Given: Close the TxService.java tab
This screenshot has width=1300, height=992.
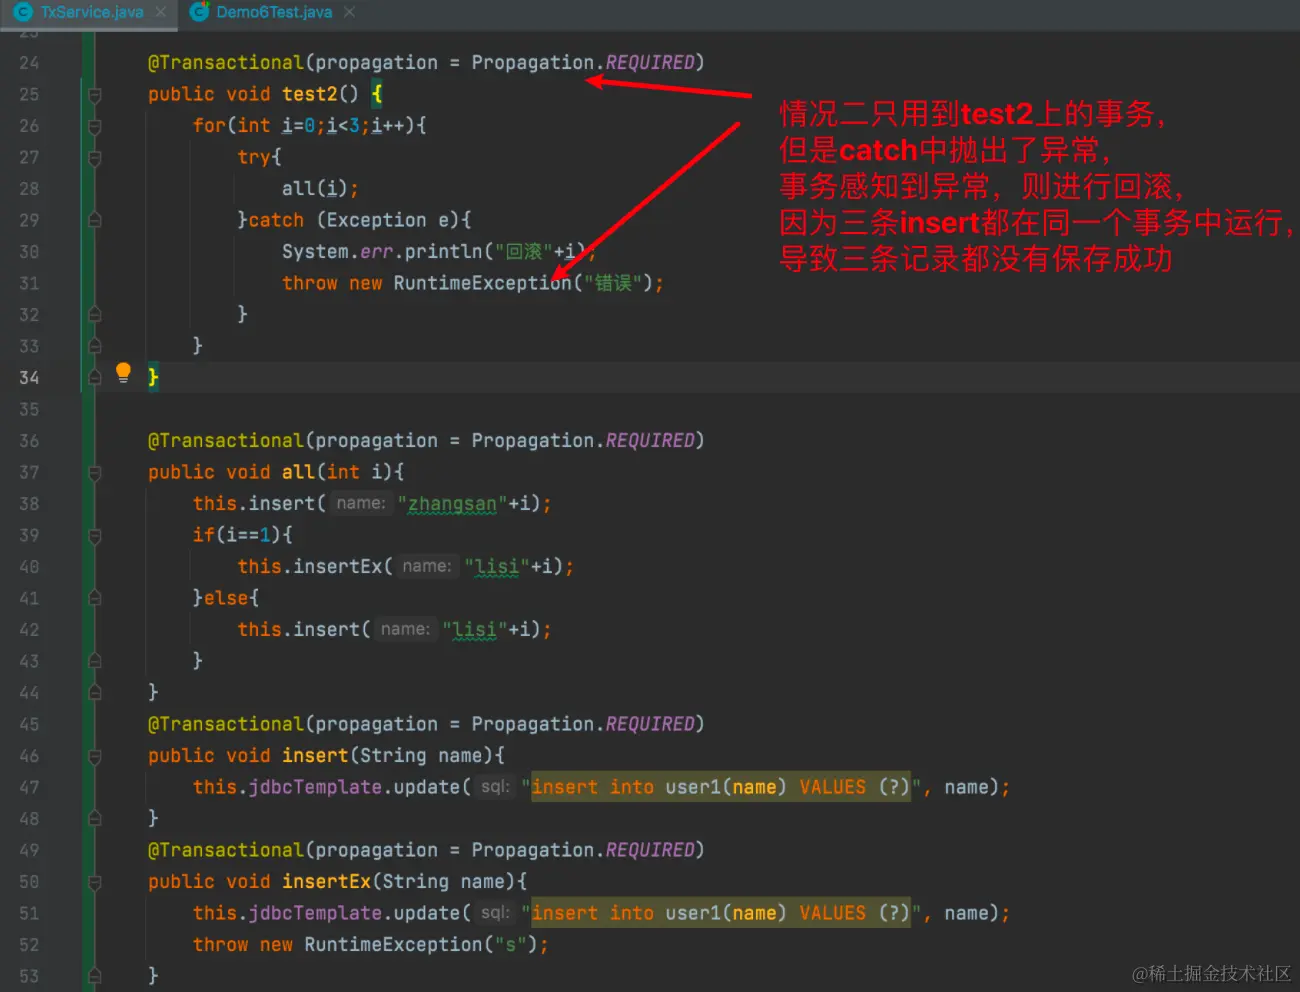Looking at the screenshot, I should [x=161, y=12].
